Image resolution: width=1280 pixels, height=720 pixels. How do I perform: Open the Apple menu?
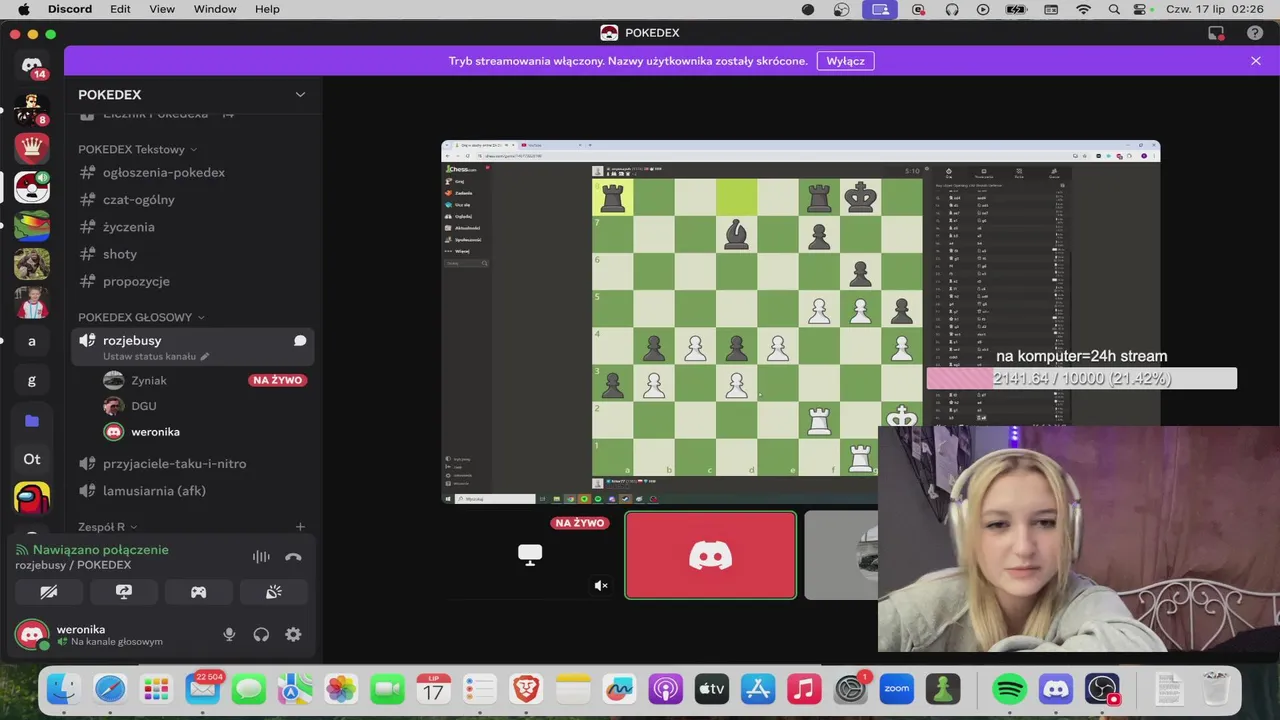[x=23, y=9]
